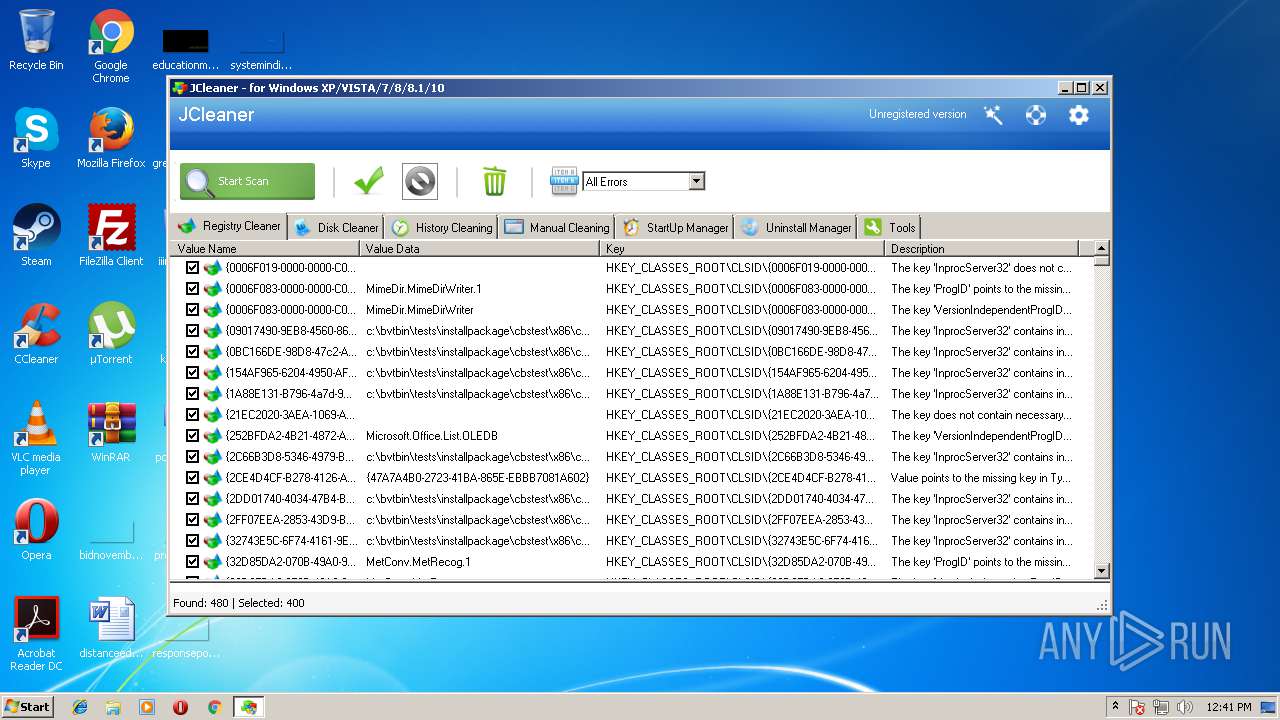Uncheck the {0006F019-0000-0000-C0... entry
Viewport: 1280px width, 720px height.
[x=193, y=267]
